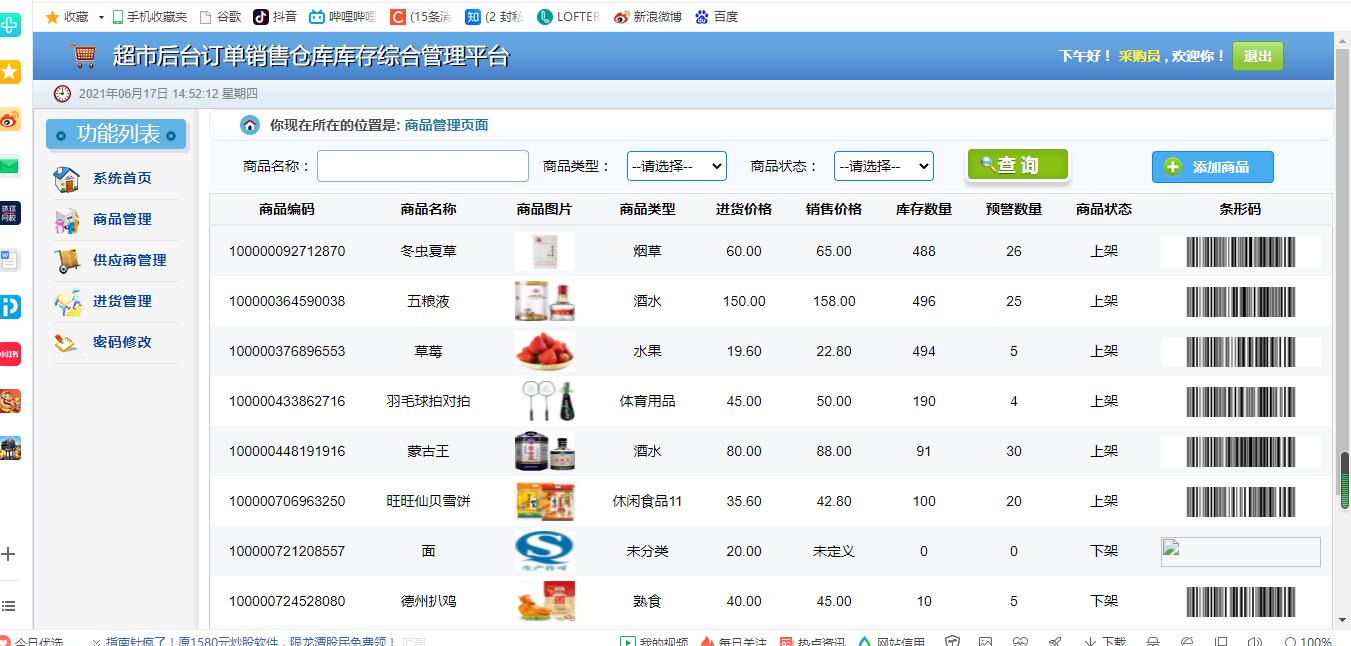Click the 面 product QS logo image

point(545,551)
